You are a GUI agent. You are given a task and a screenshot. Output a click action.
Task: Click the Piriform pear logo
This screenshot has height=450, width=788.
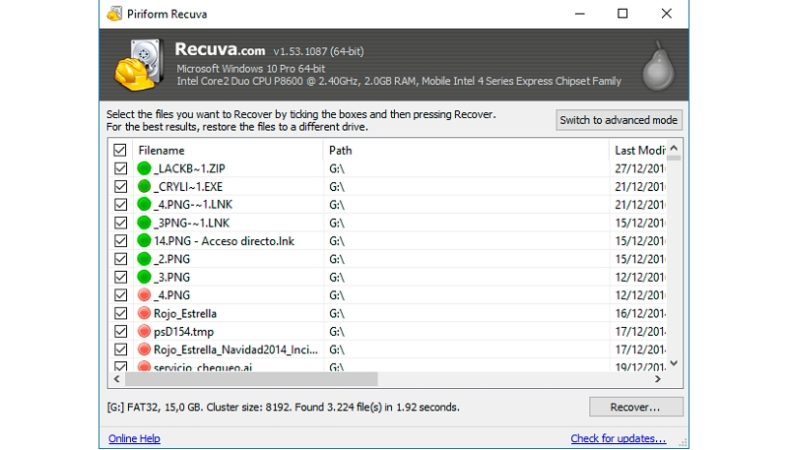point(658,66)
